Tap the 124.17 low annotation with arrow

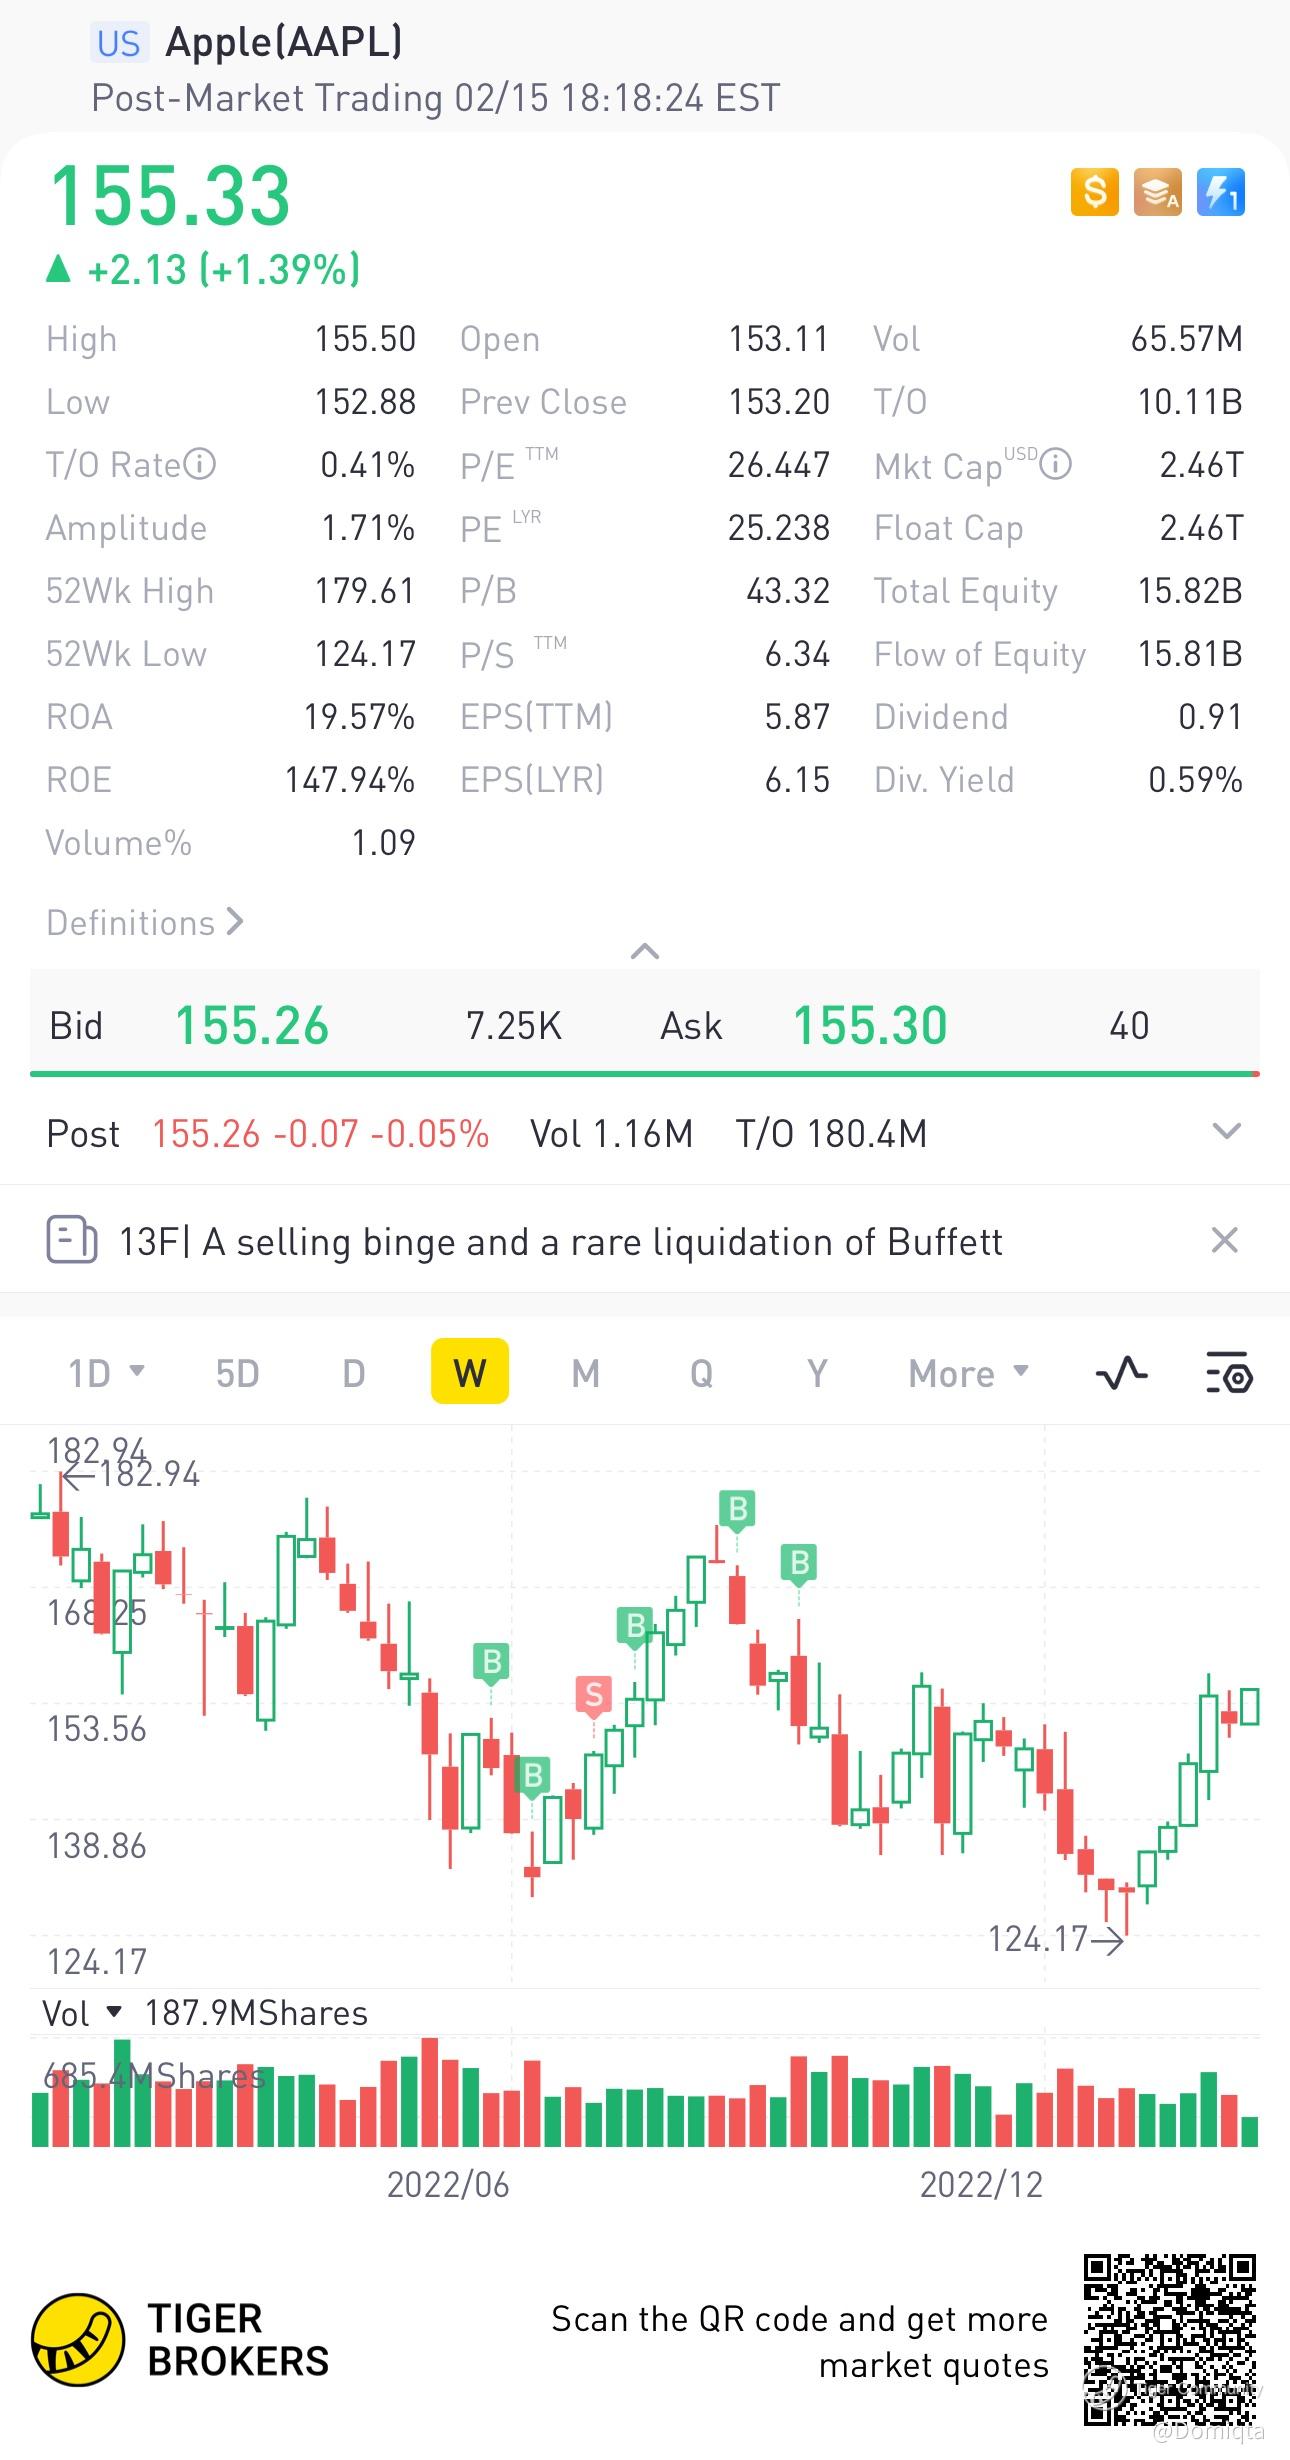[x=1056, y=1939]
